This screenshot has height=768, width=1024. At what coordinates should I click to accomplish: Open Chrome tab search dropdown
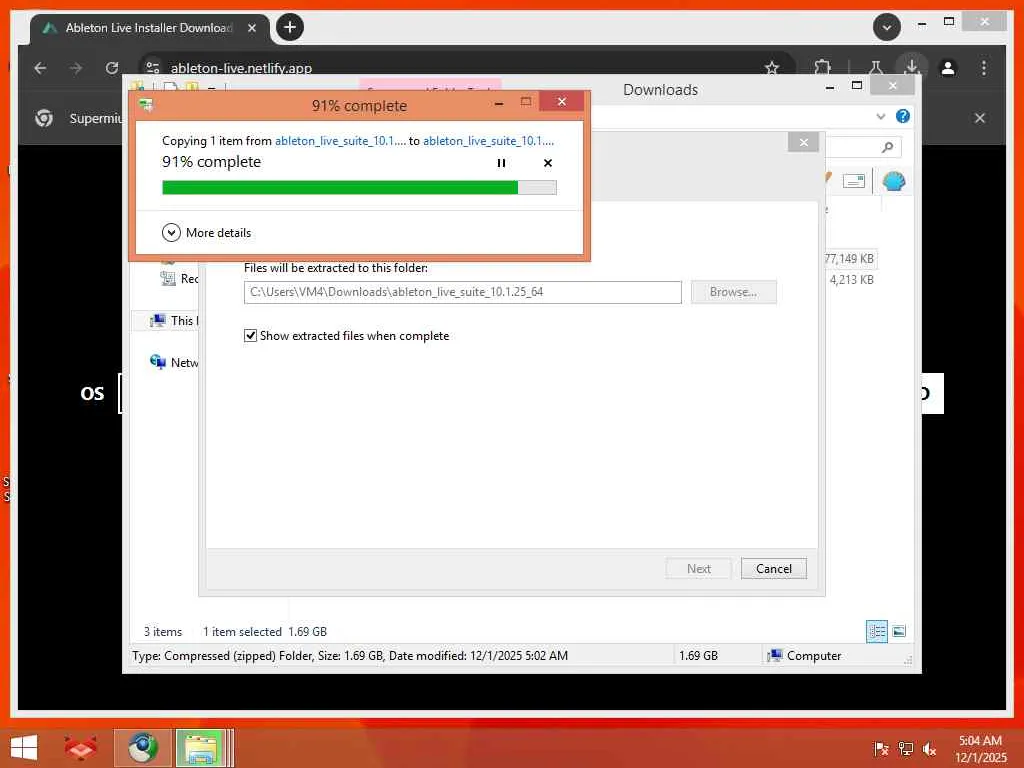point(887,27)
